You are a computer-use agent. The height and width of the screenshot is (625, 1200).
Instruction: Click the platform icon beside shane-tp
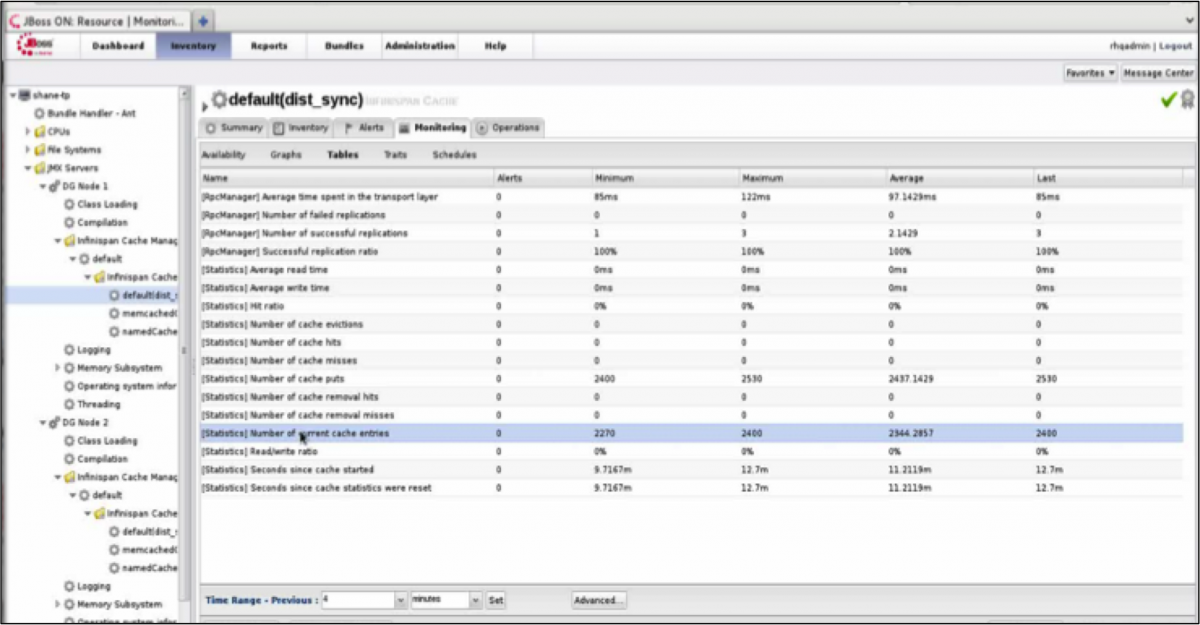pyautogui.click(x=24, y=95)
